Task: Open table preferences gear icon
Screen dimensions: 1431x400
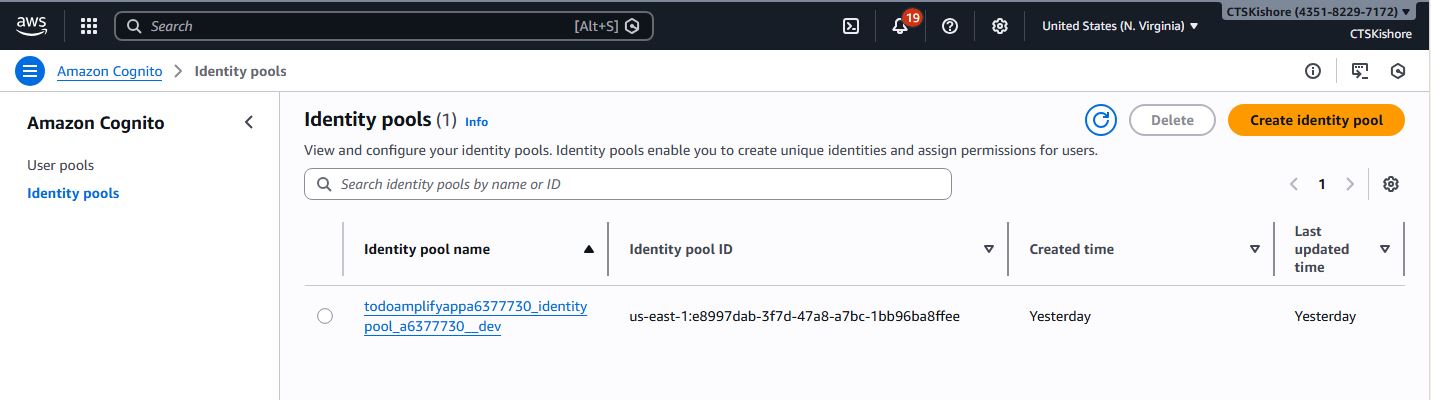Action: tap(1390, 184)
